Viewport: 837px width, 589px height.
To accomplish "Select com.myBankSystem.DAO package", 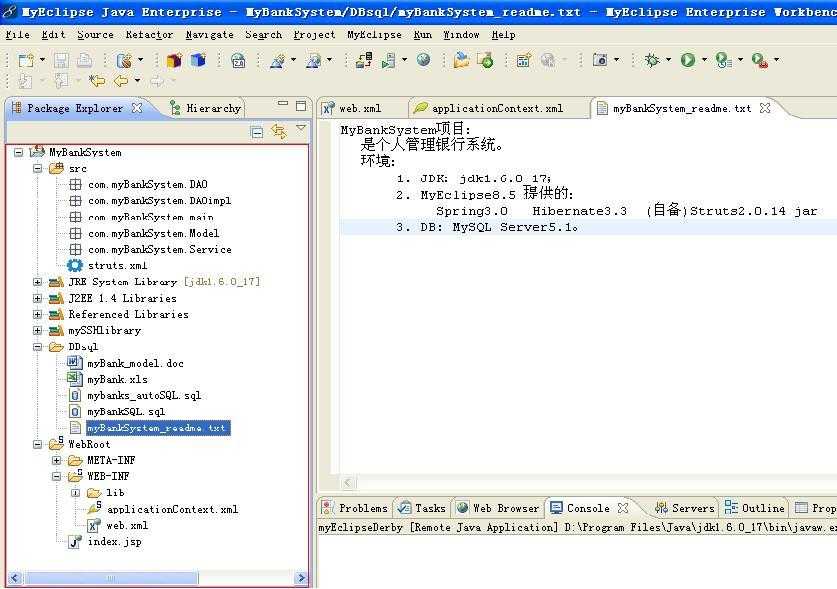I will pyautogui.click(x=148, y=185).
